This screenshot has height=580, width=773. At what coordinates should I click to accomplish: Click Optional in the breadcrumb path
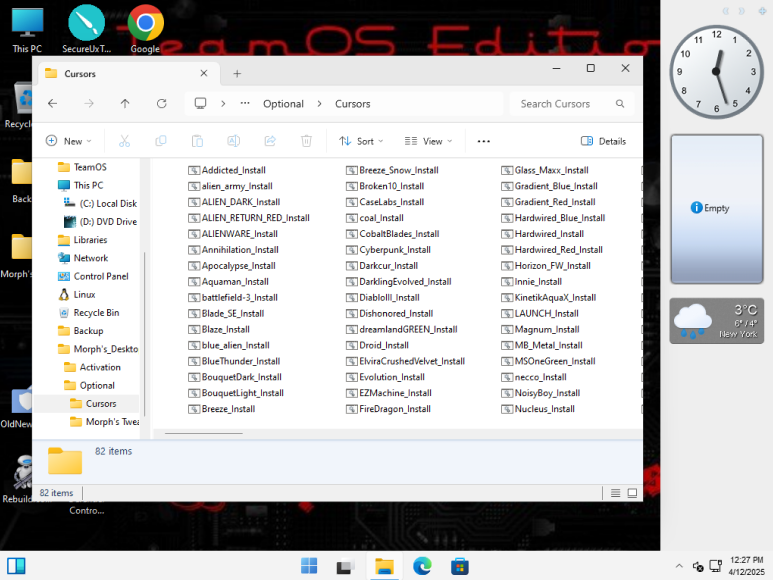click(x=283, y=103)
